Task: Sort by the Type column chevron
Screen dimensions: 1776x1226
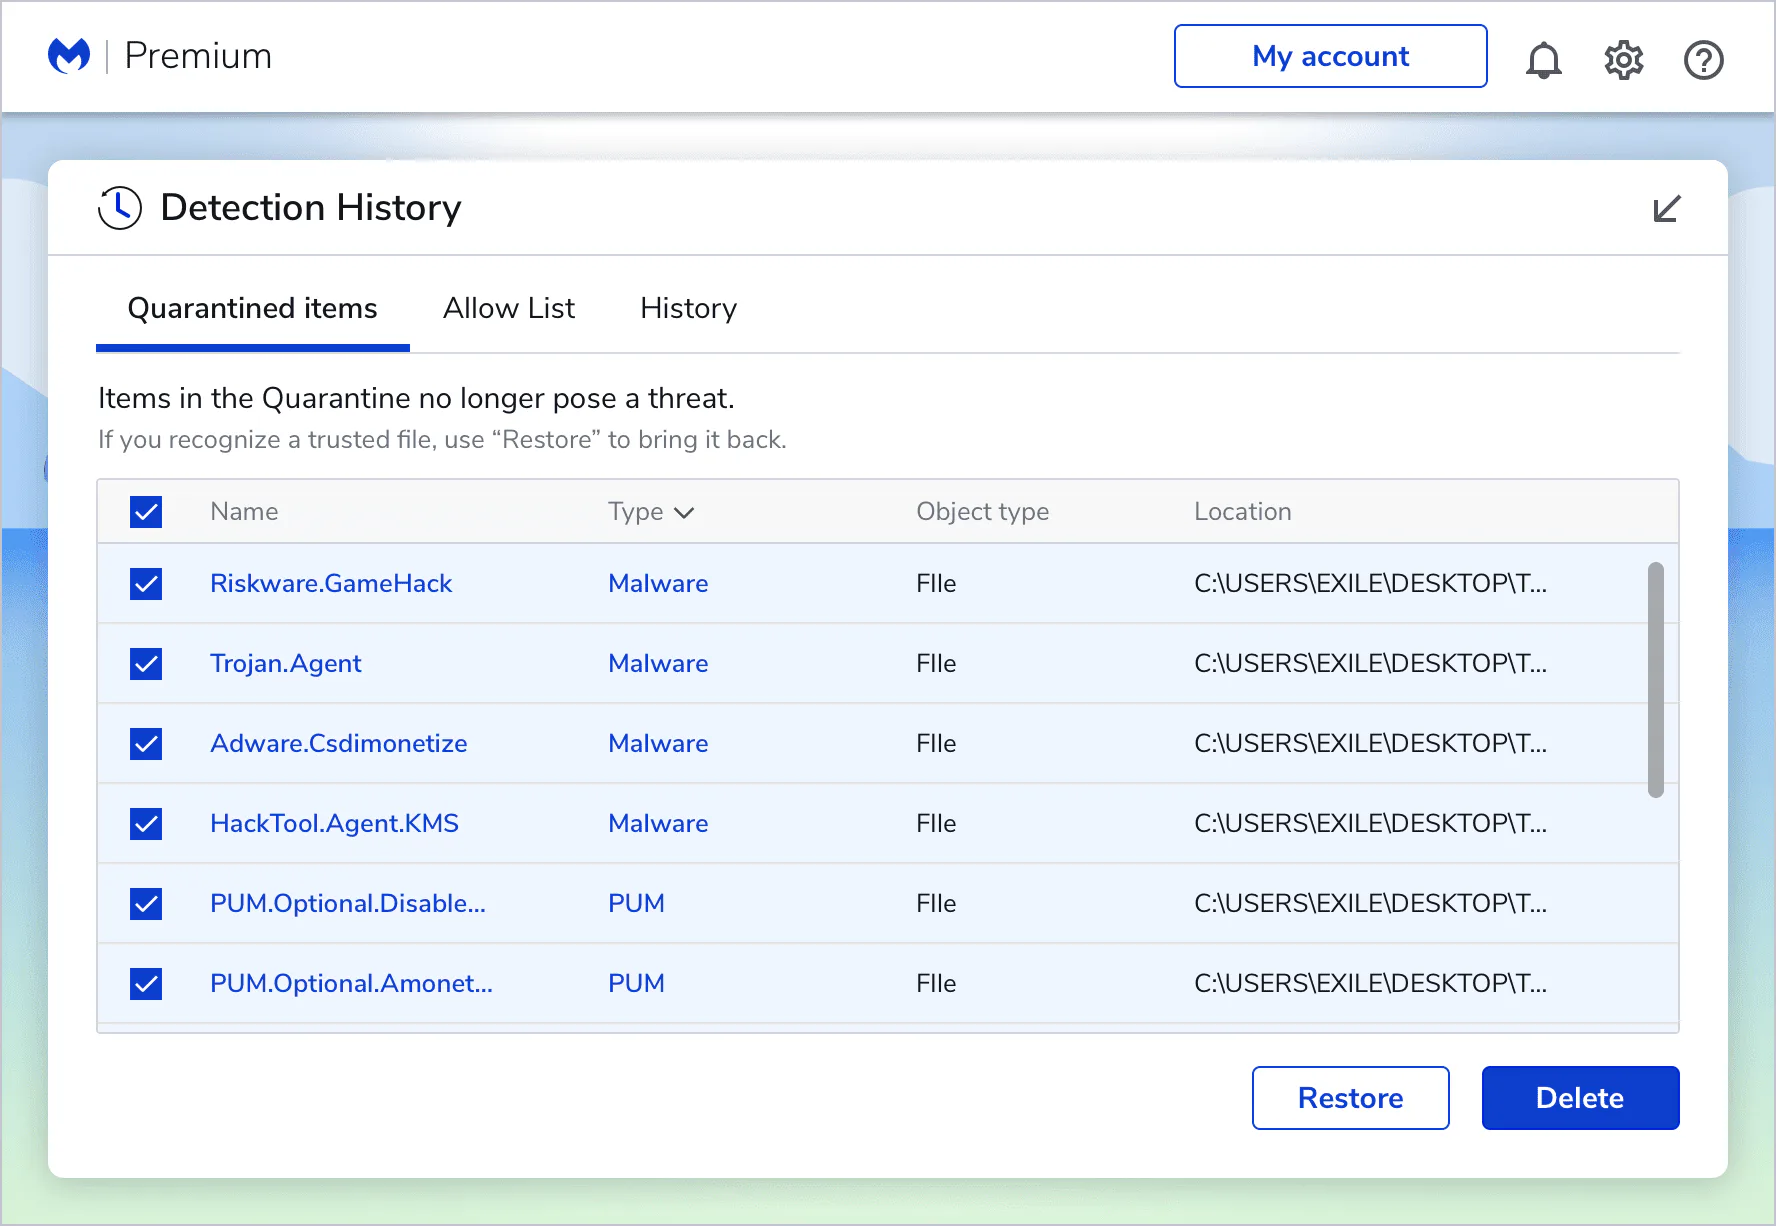Action: [x=684, y=513]
